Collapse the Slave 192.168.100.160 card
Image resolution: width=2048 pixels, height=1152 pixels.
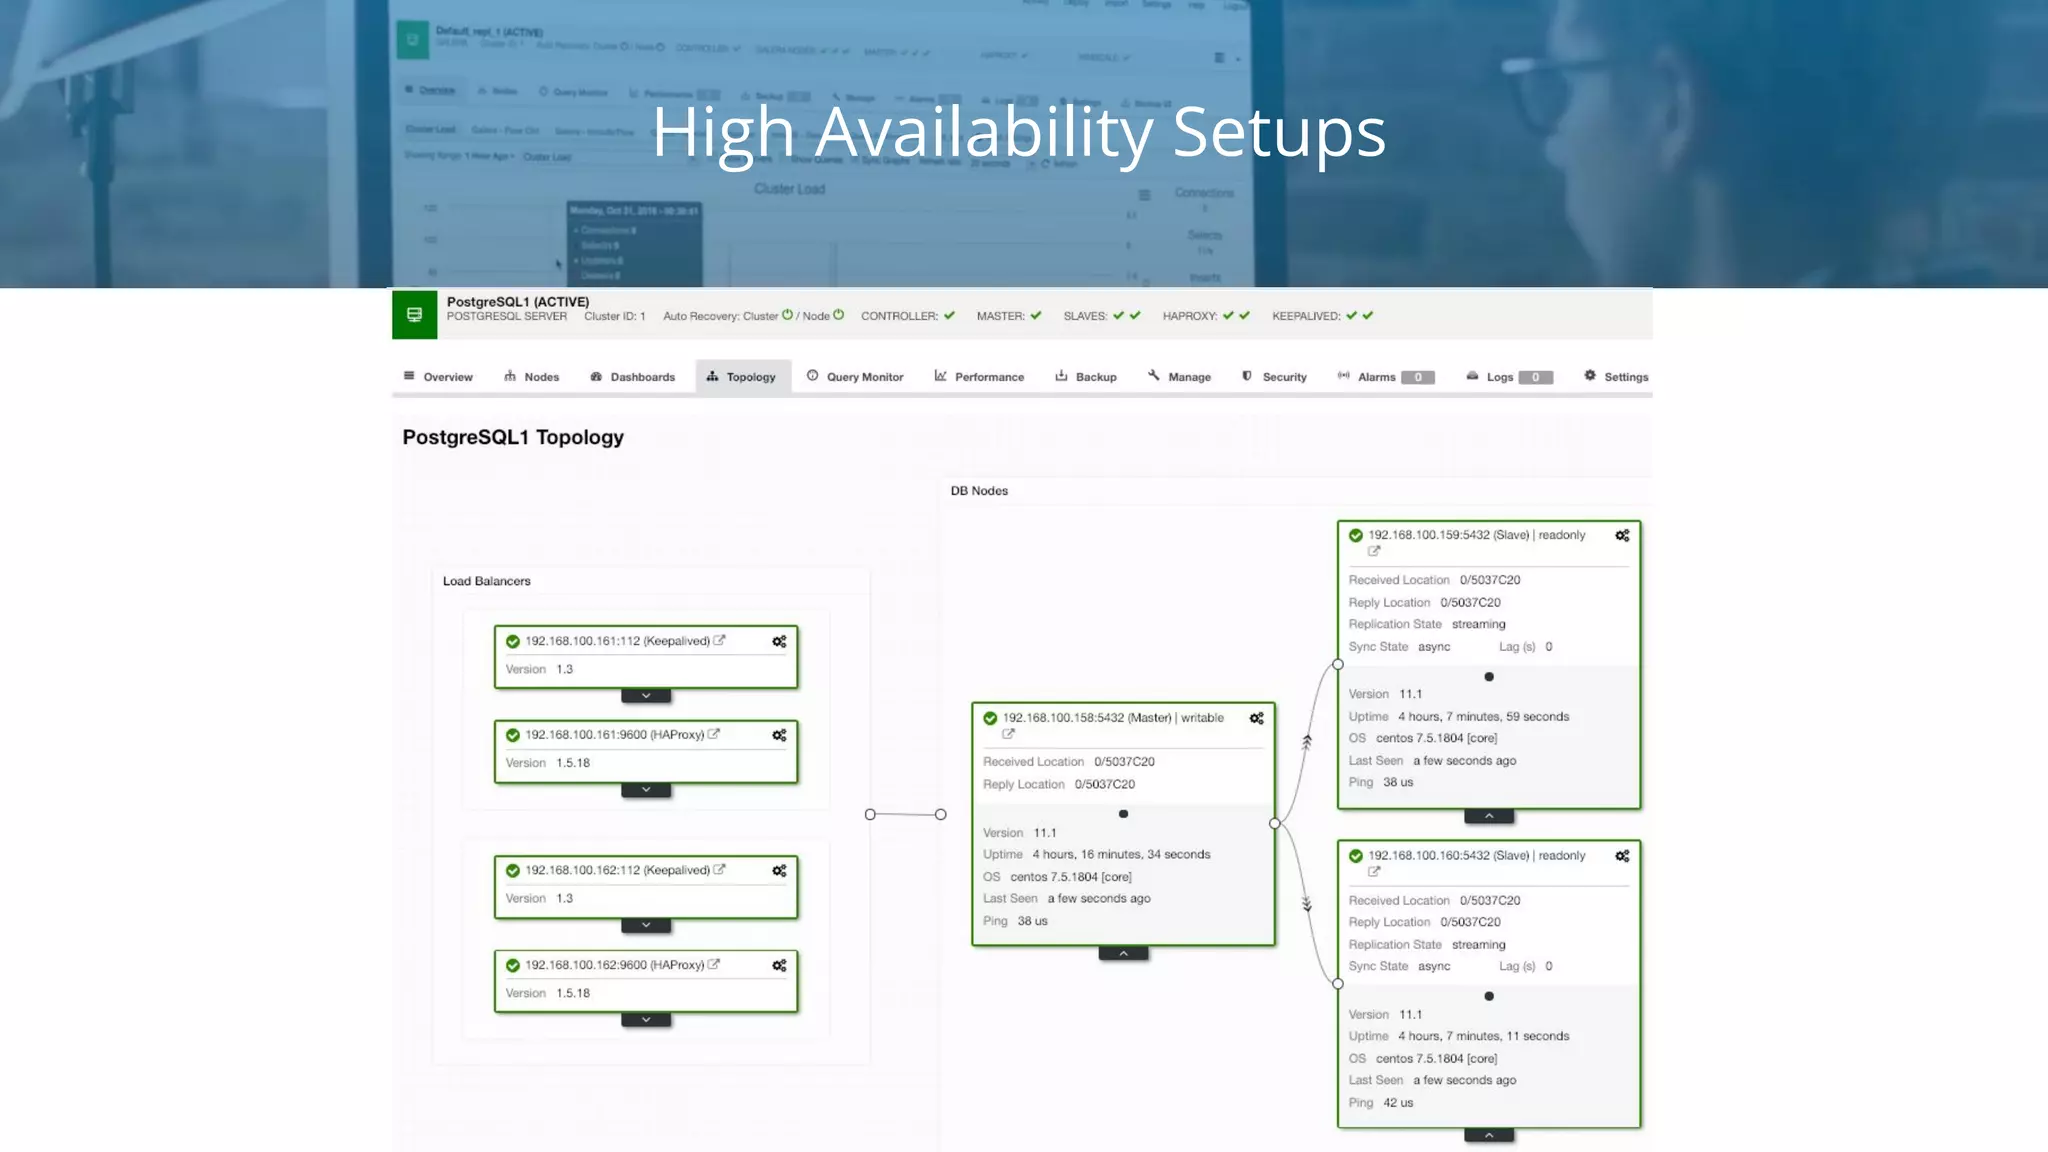1489,1135
